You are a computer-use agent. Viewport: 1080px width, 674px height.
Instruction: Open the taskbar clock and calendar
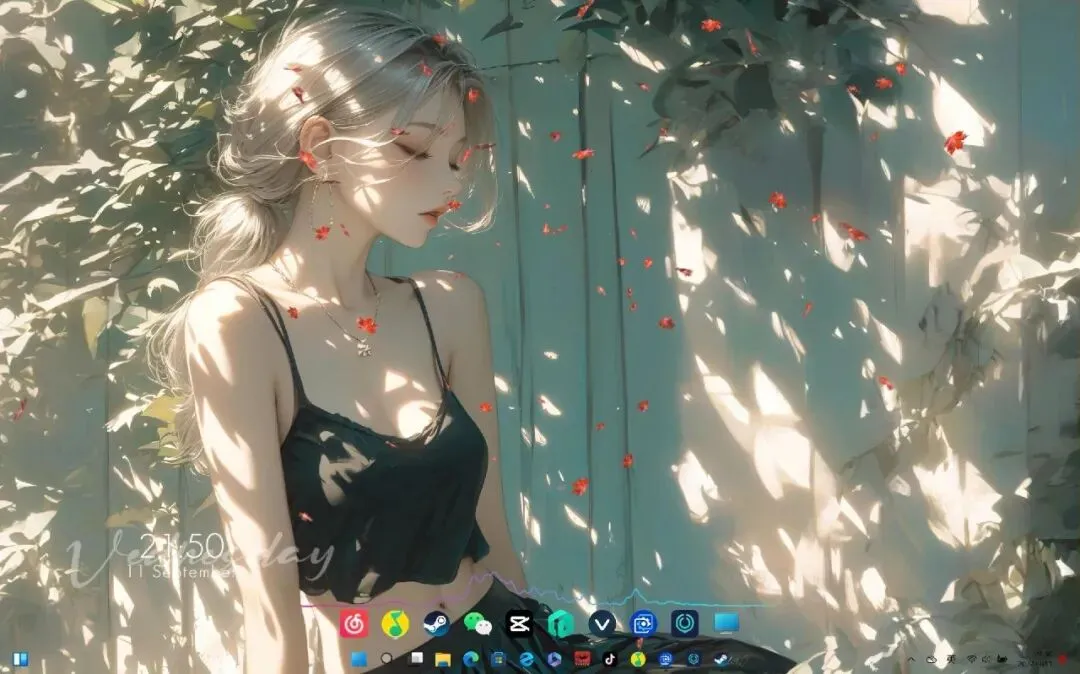(x=1035, y=659)
